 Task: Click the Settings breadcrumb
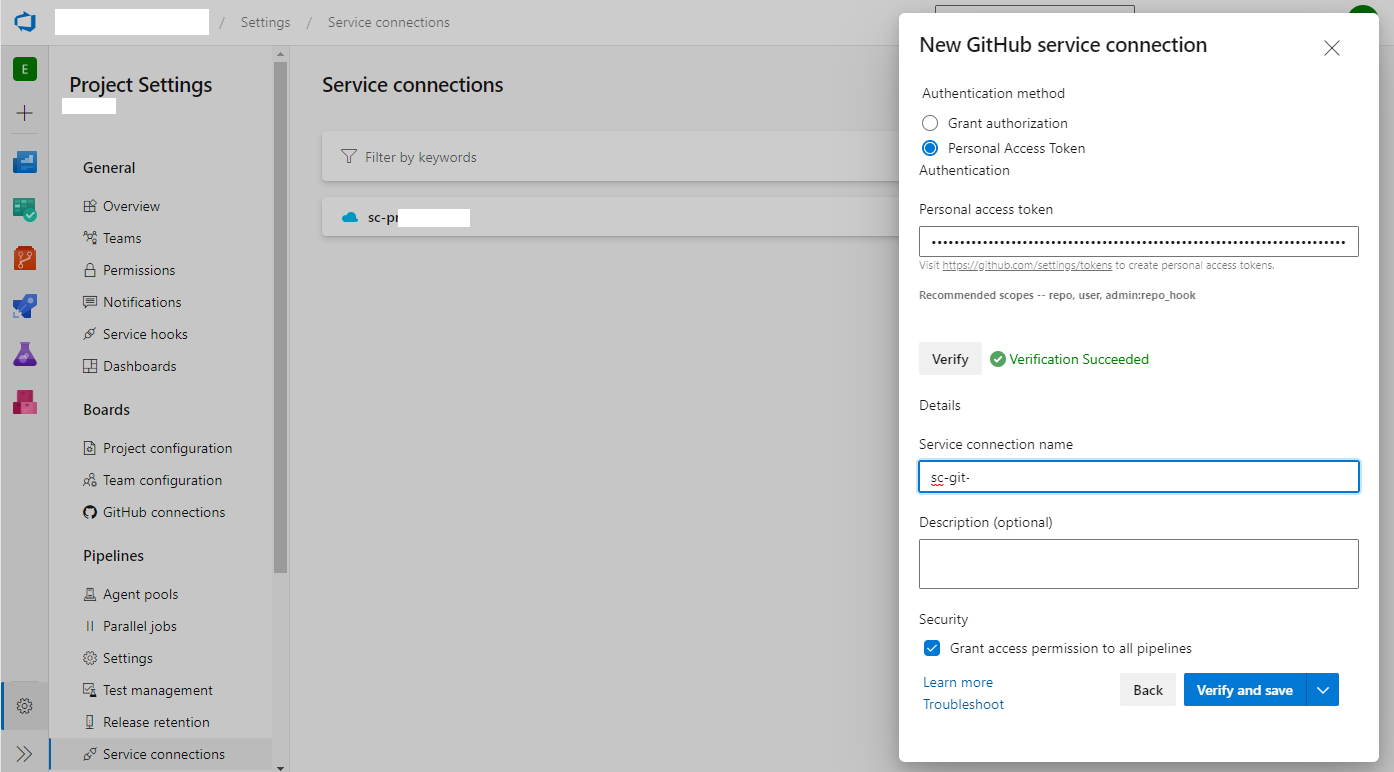(x=265, y=22)
